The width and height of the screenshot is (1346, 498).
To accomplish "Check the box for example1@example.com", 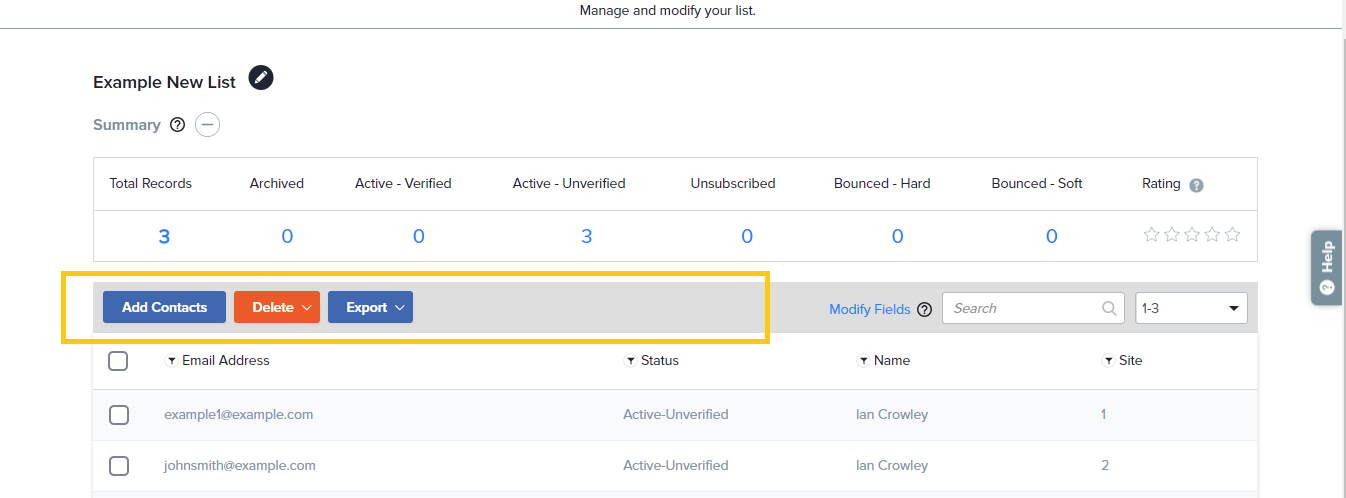I will [118, 414].
